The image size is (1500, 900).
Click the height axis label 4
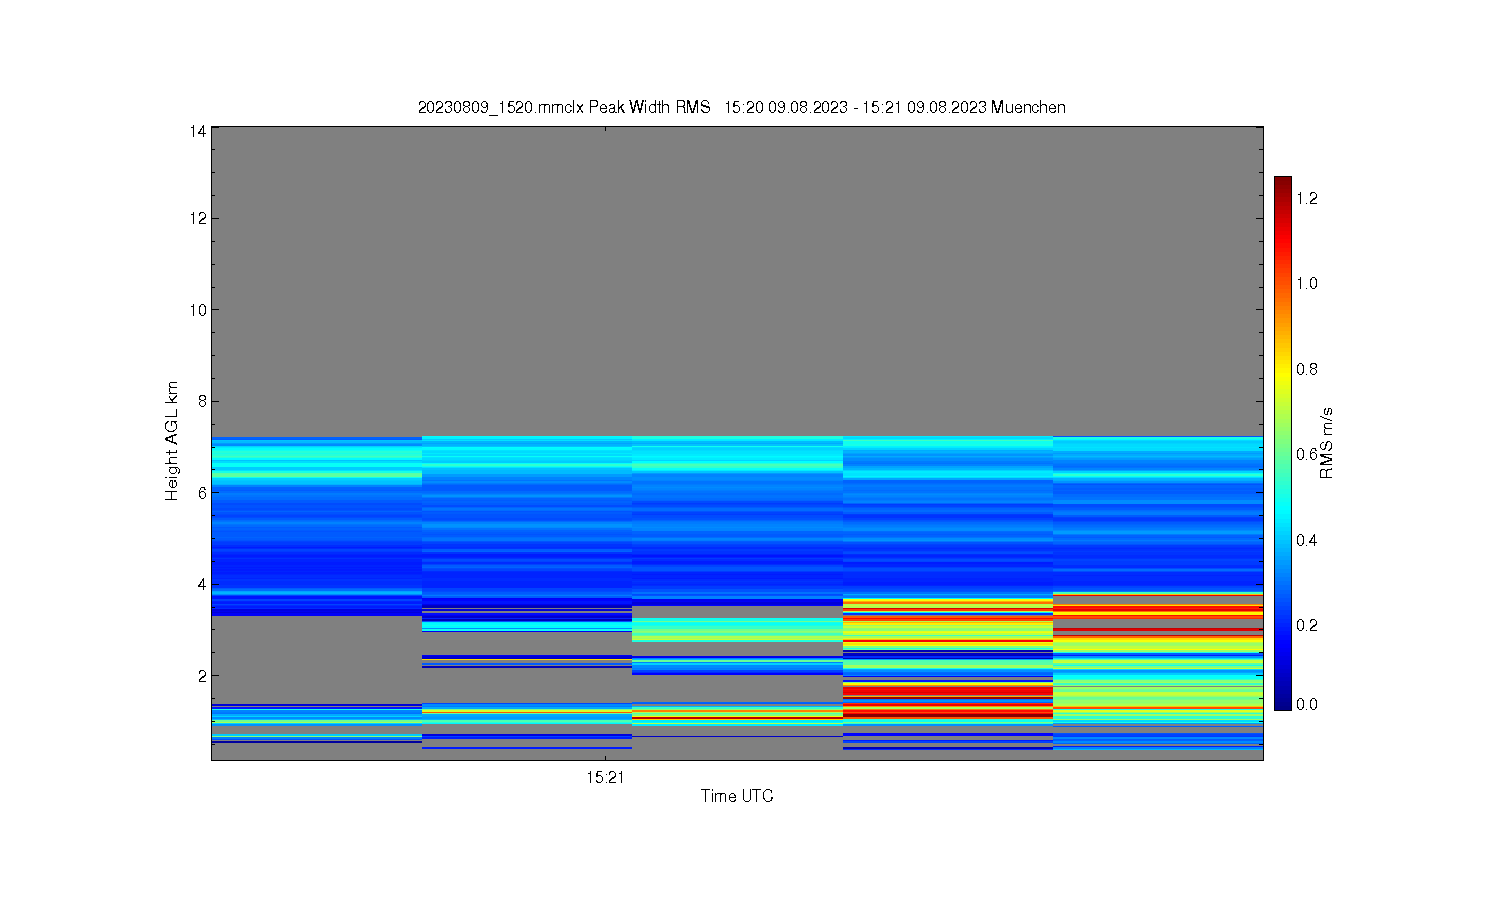202,584
